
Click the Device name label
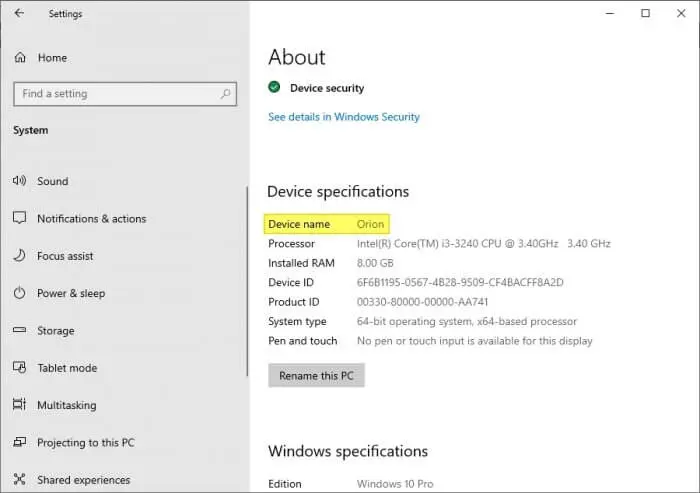point(299,224)
